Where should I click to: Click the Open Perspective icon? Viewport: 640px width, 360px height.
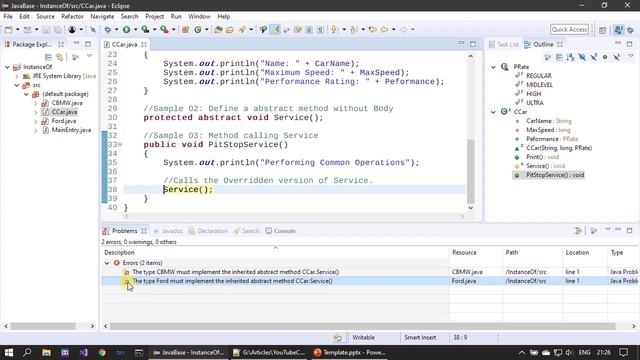coord(603,30)
